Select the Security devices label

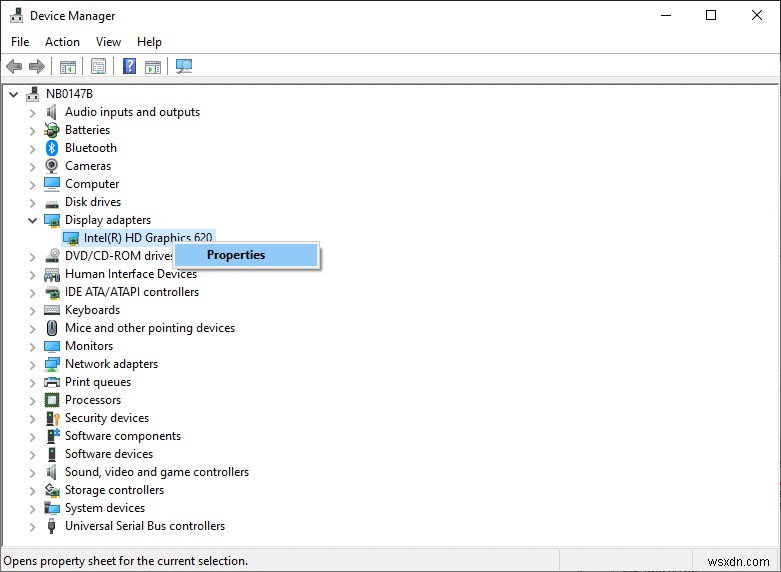[x=107, y=418]
